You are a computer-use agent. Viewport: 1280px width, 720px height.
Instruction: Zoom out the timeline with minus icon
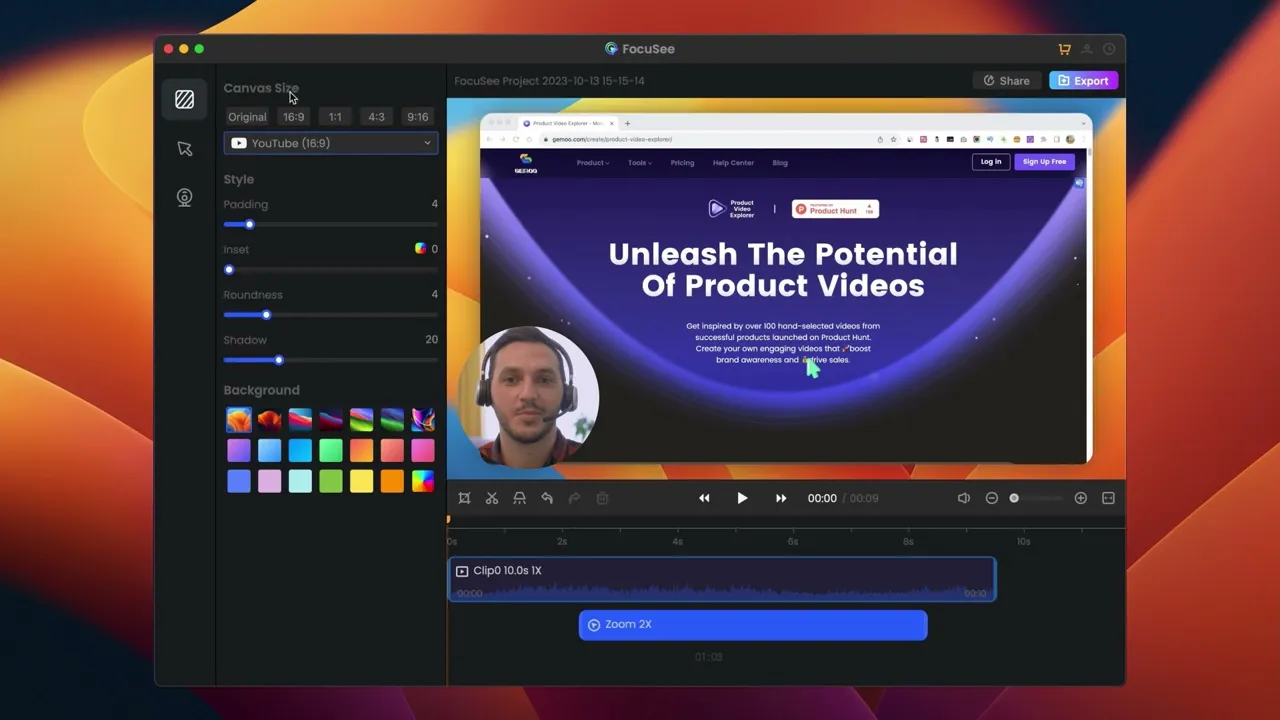[991, 498]
